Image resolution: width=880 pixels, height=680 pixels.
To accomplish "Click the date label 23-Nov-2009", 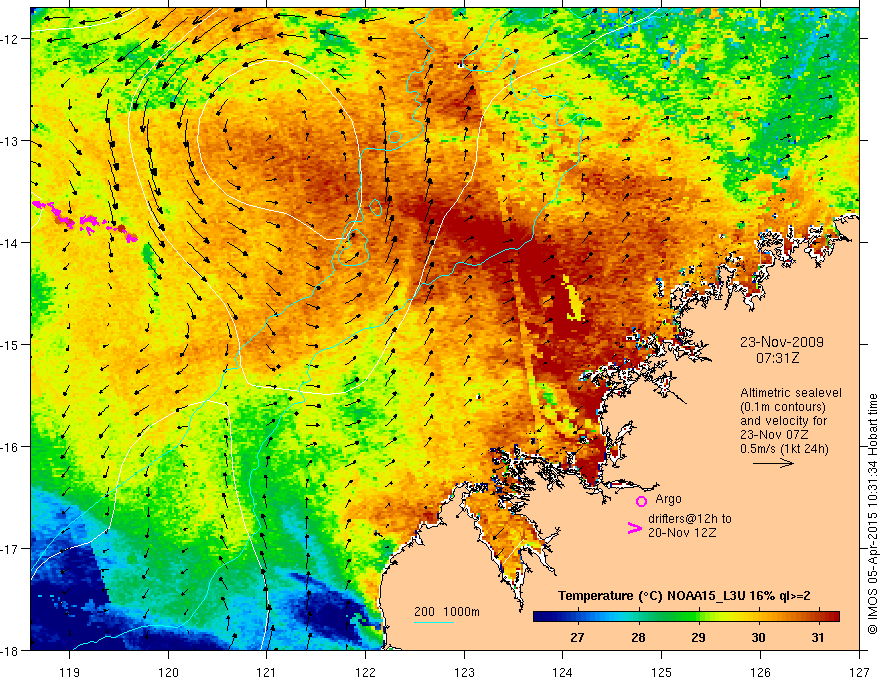I will [x=781, y=342].
